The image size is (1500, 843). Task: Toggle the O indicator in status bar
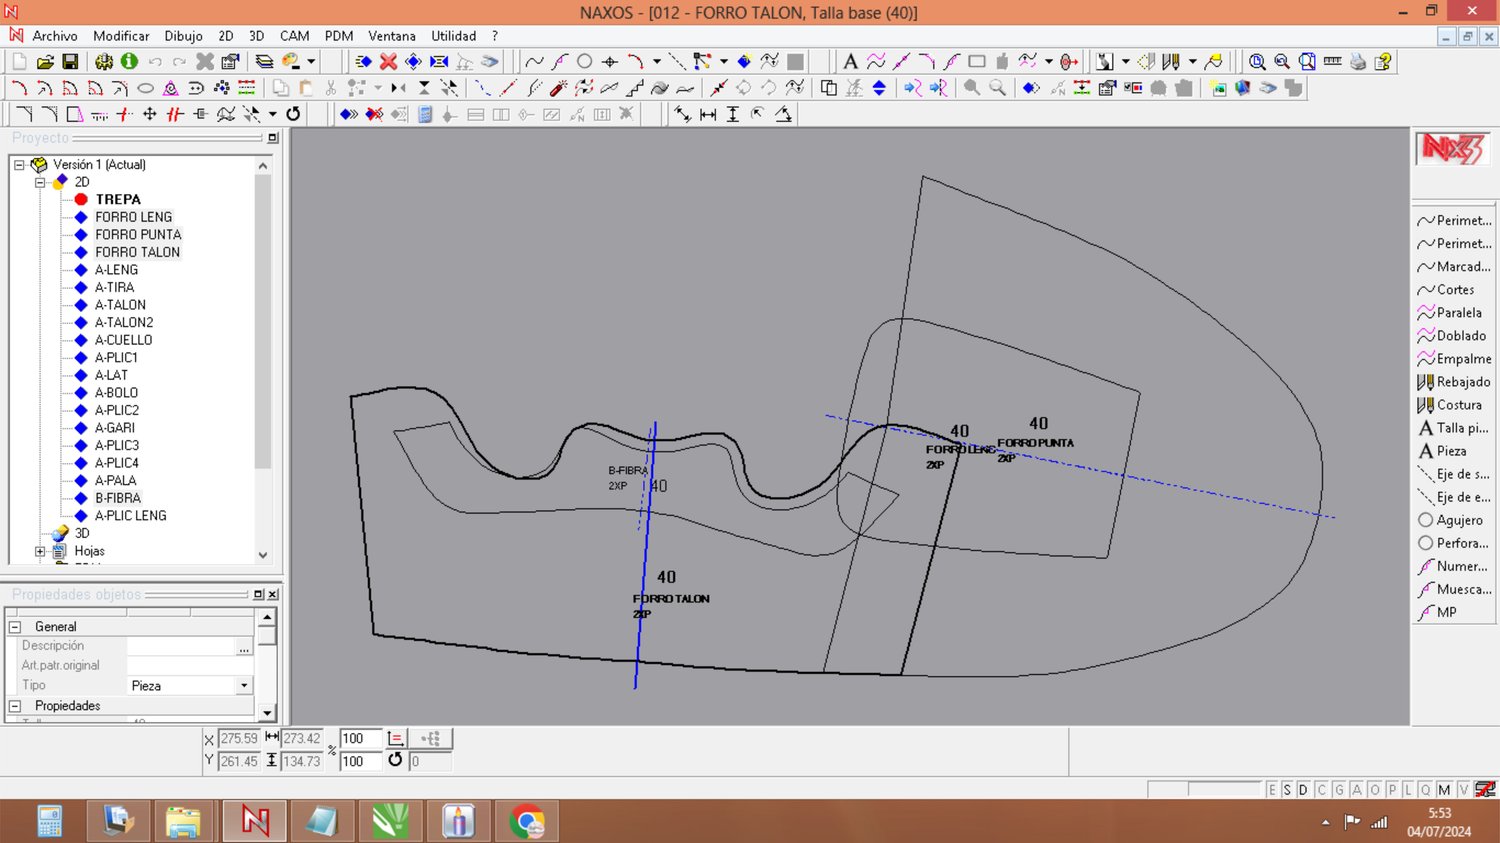1374,790
